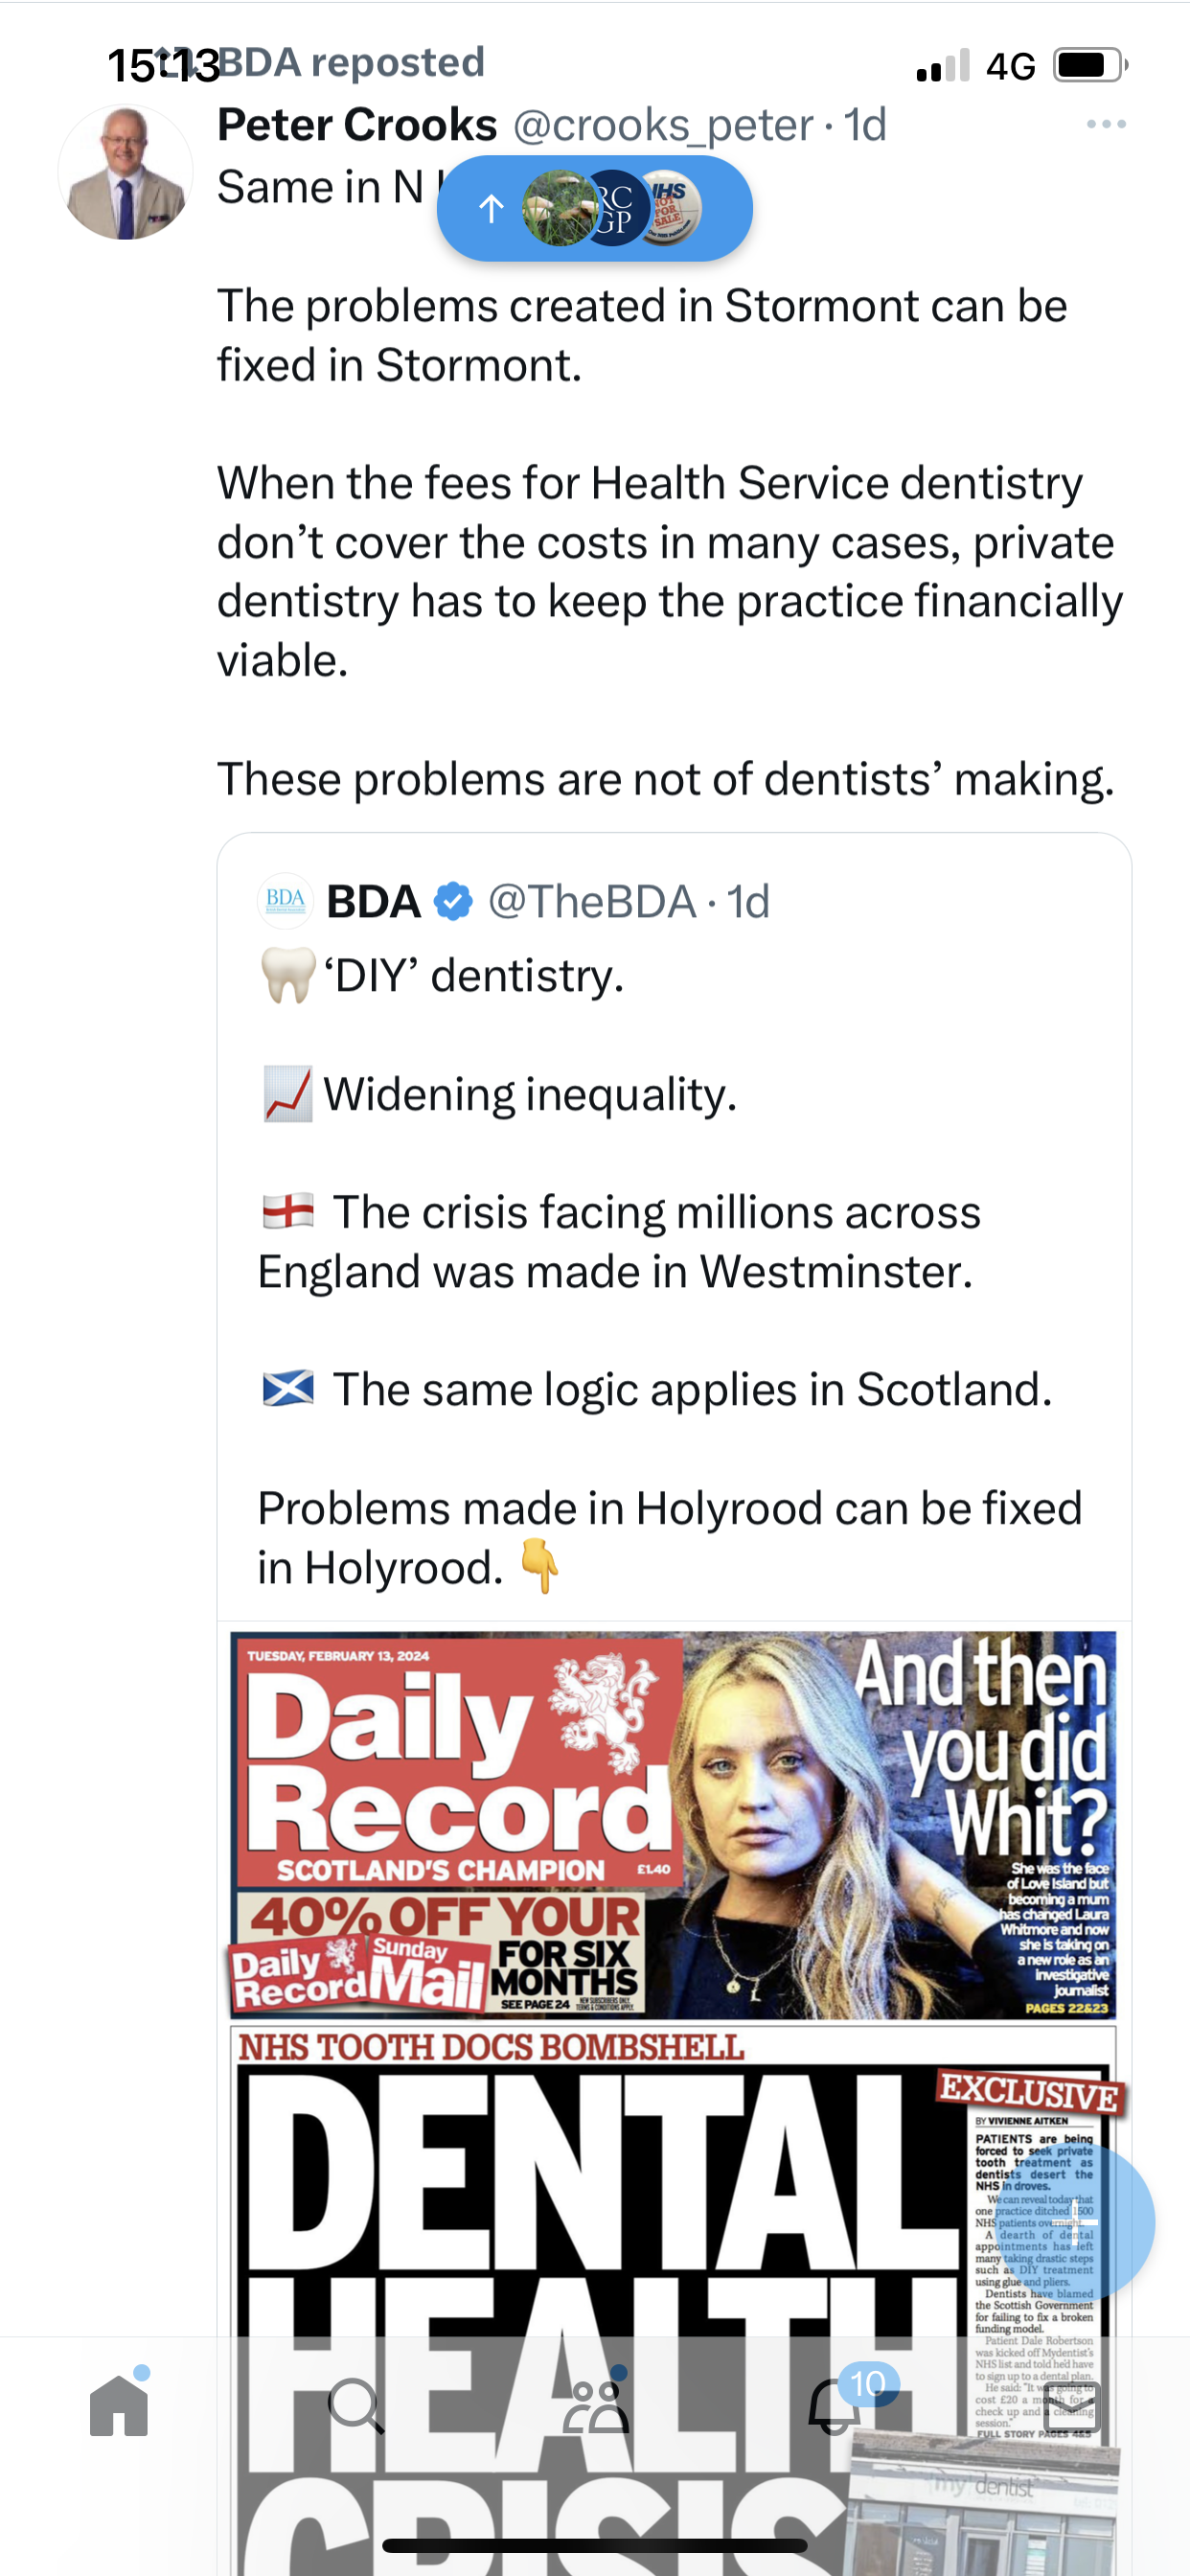Tap the new posts up-arrow pill

[595, 208]
